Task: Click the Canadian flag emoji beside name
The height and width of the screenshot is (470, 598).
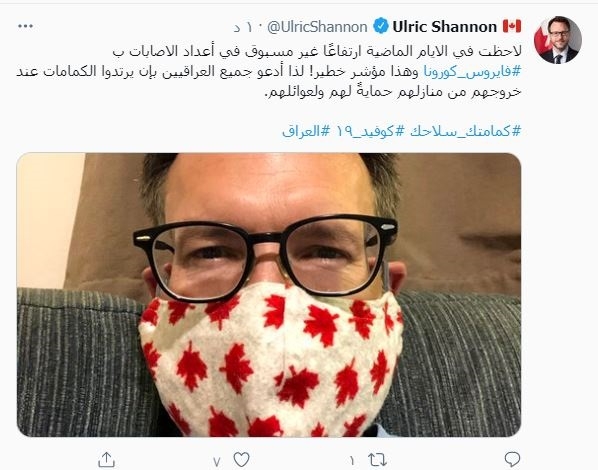Action: click(x=512, y=26)
